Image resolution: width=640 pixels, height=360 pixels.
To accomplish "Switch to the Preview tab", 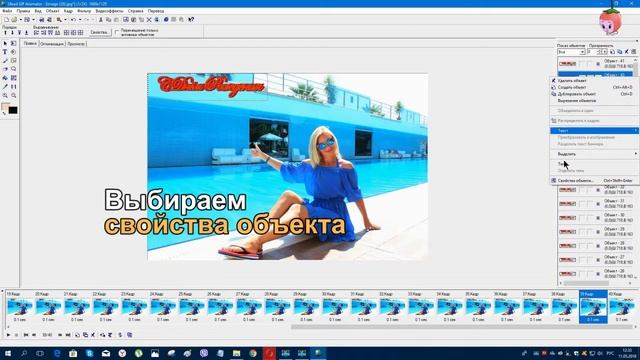I will point(76,44).
